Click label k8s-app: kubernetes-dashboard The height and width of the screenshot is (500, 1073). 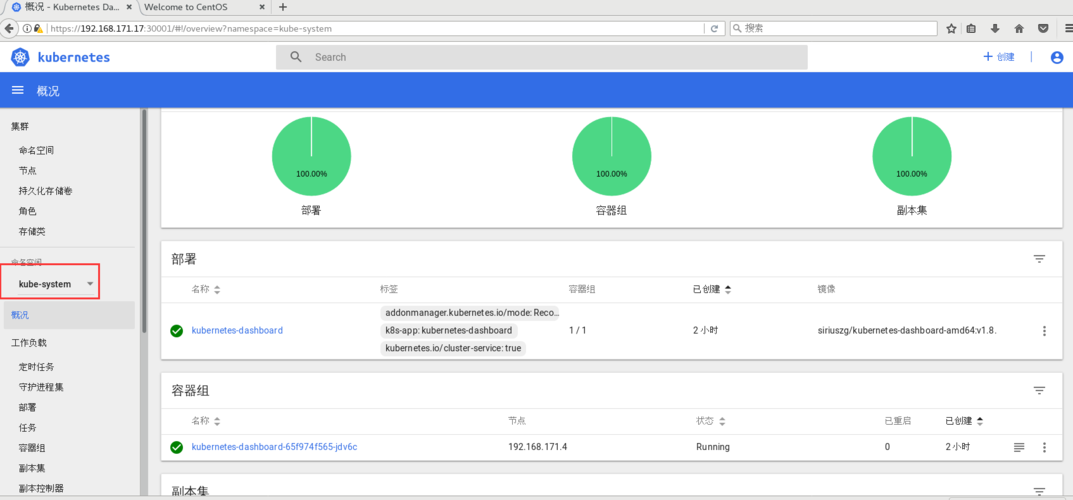tap(449, 330)
